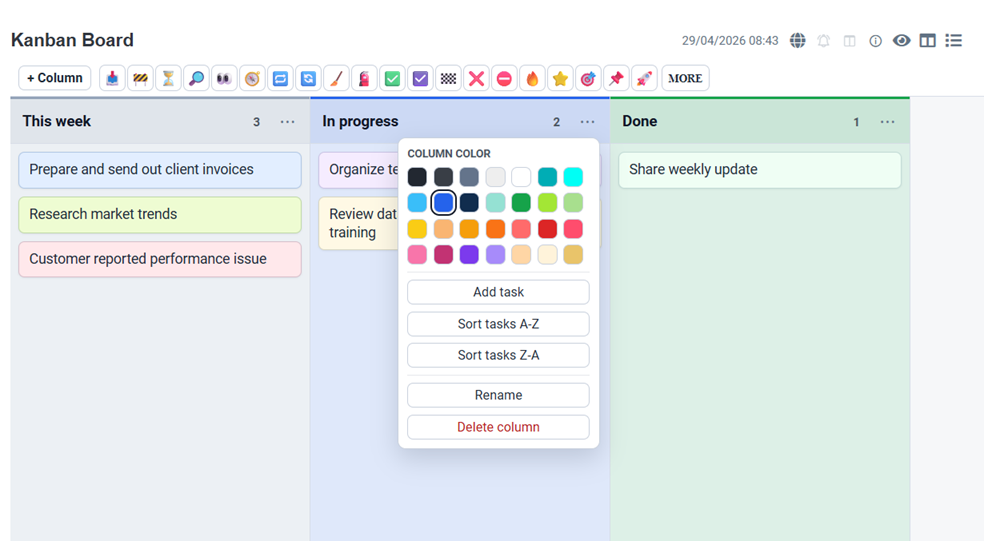Toggle the eye visibility icon

902,41
